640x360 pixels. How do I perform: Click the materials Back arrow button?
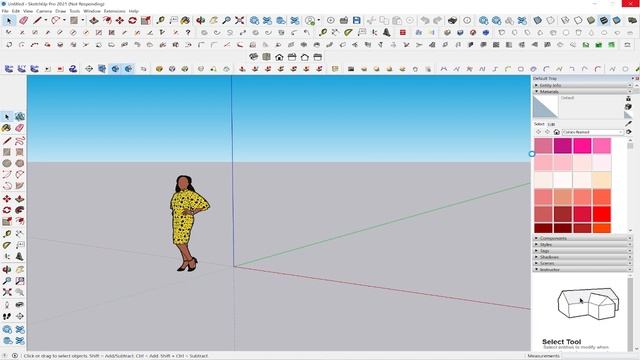pos(538,132)
